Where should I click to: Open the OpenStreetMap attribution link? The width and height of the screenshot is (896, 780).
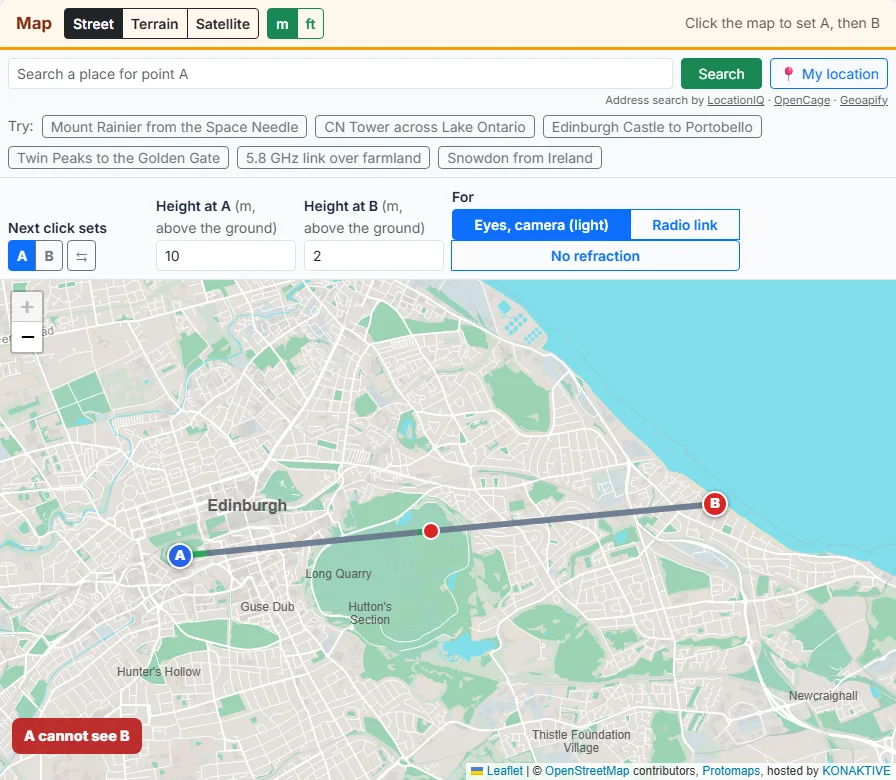[x=587, y=770]
